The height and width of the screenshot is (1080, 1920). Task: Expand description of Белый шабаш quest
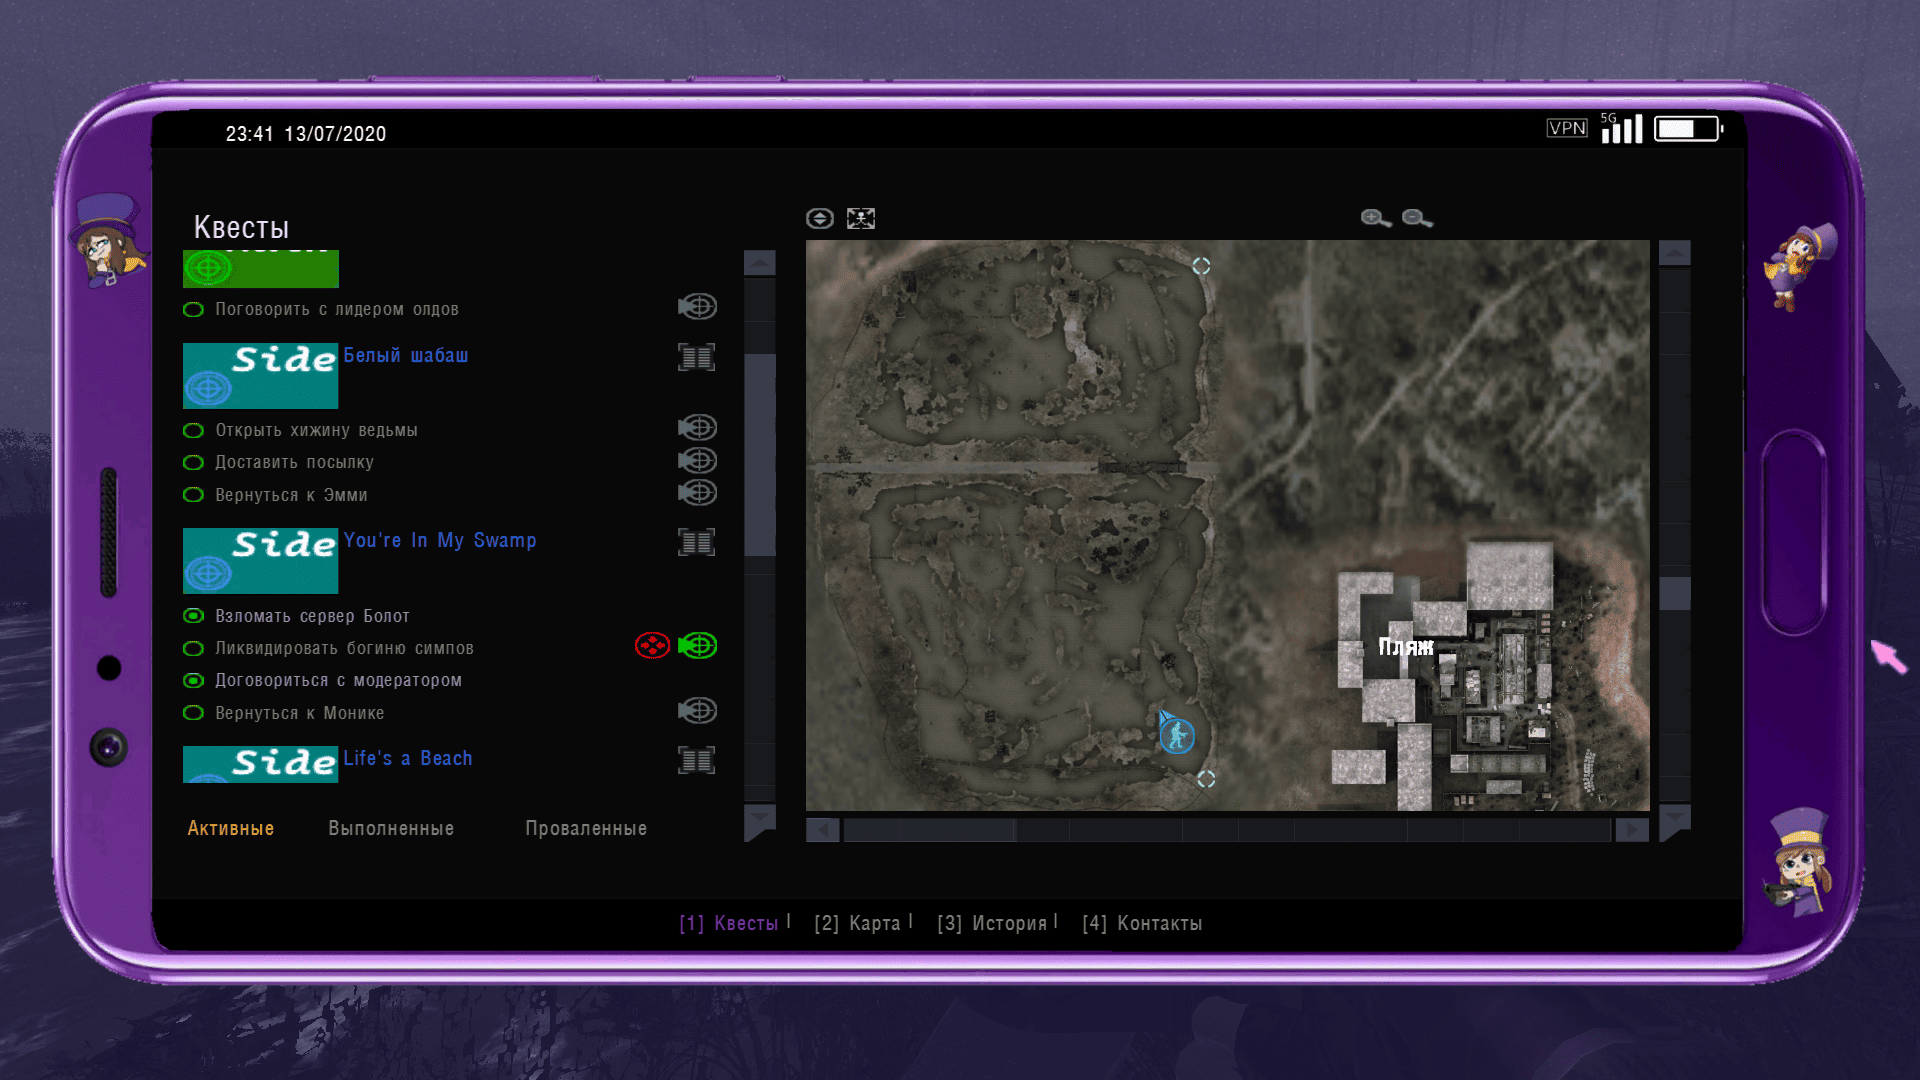coord(696,357)
